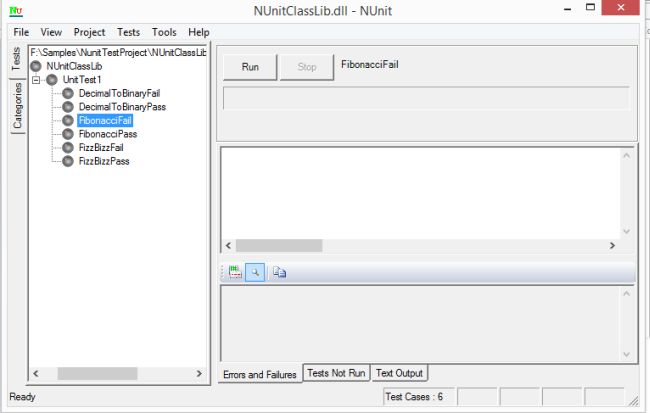650x413 pixels.
Task: Open the Tools menu
Action: click(x=164, y=32)
